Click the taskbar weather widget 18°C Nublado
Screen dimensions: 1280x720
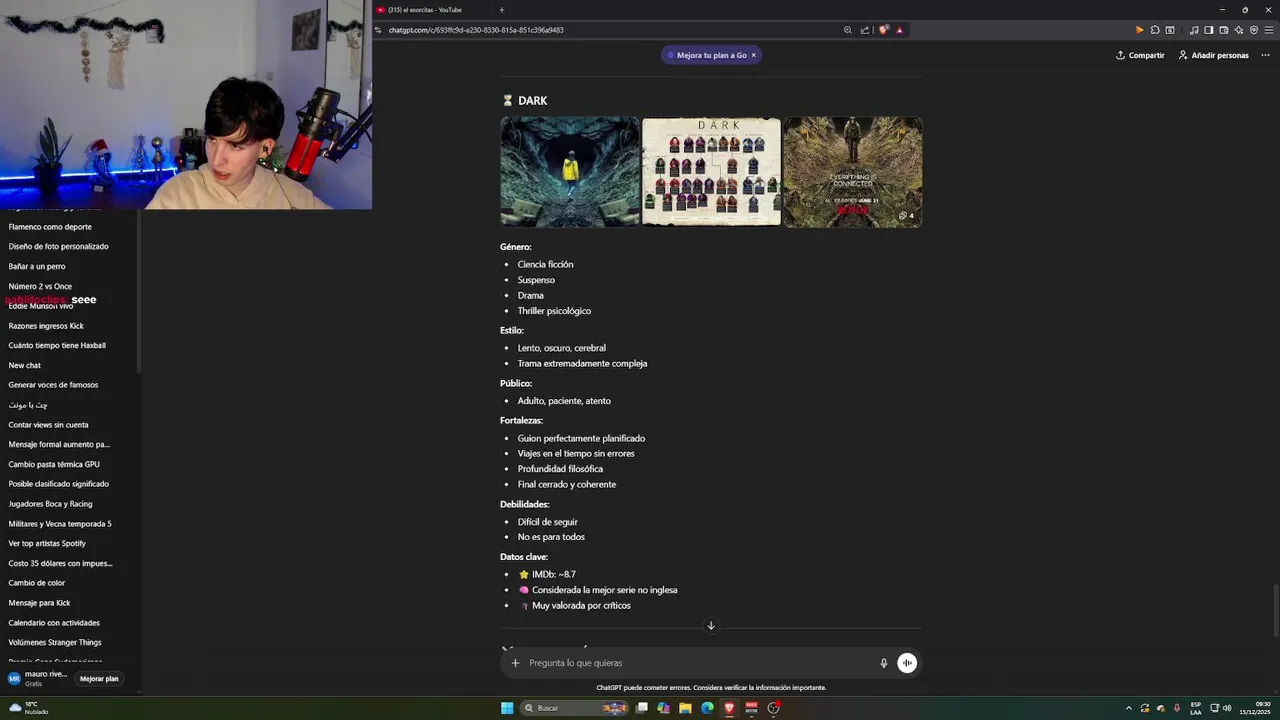[28, 708]
